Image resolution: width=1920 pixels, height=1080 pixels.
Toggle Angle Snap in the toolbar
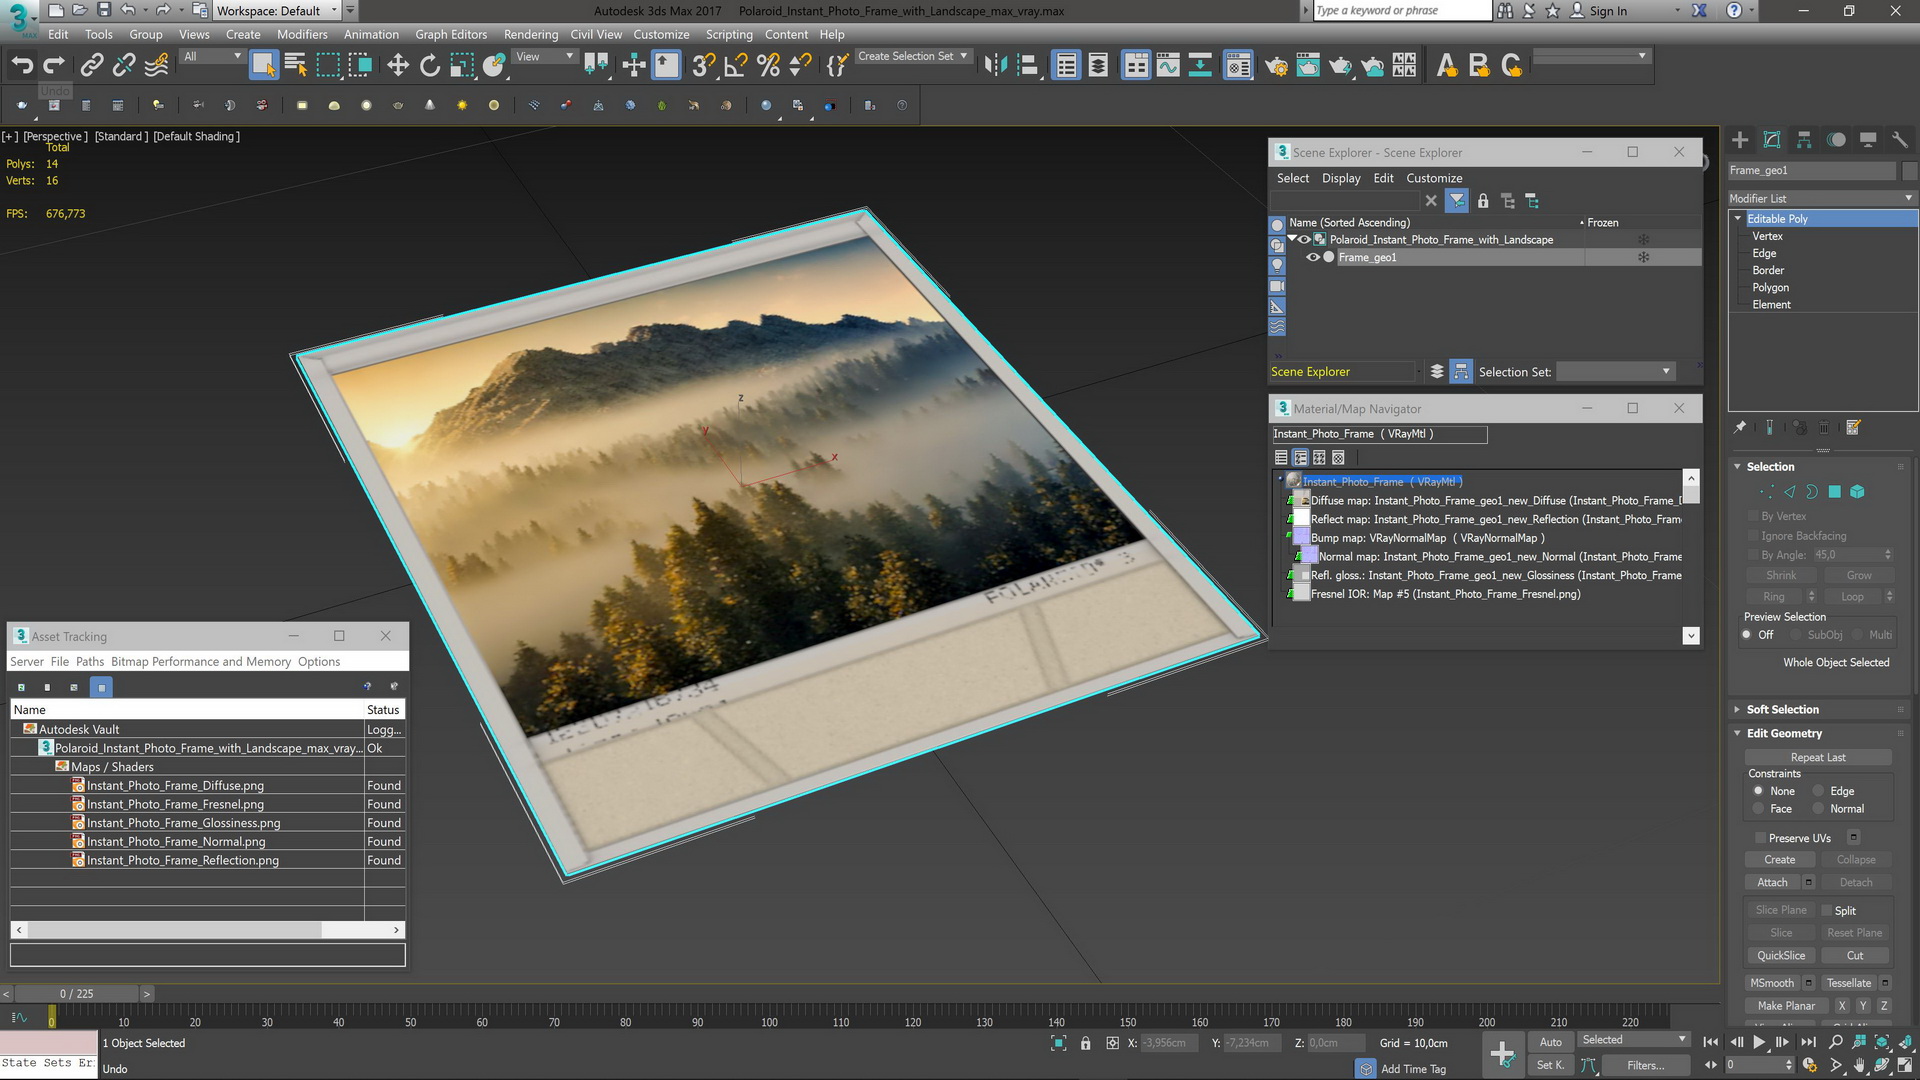[x=735, y=66]
